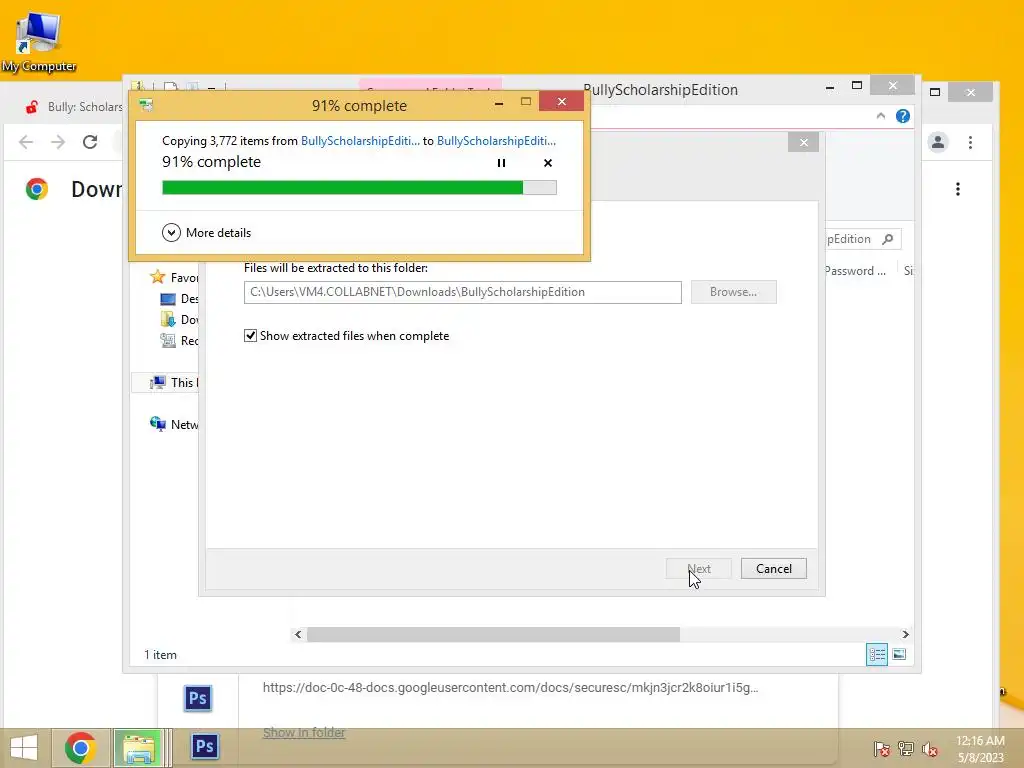Minimize the 91% complete copy dialog
Image resolution: width=1024 pixels, height=768 pixels.
(x=499, y=103)
